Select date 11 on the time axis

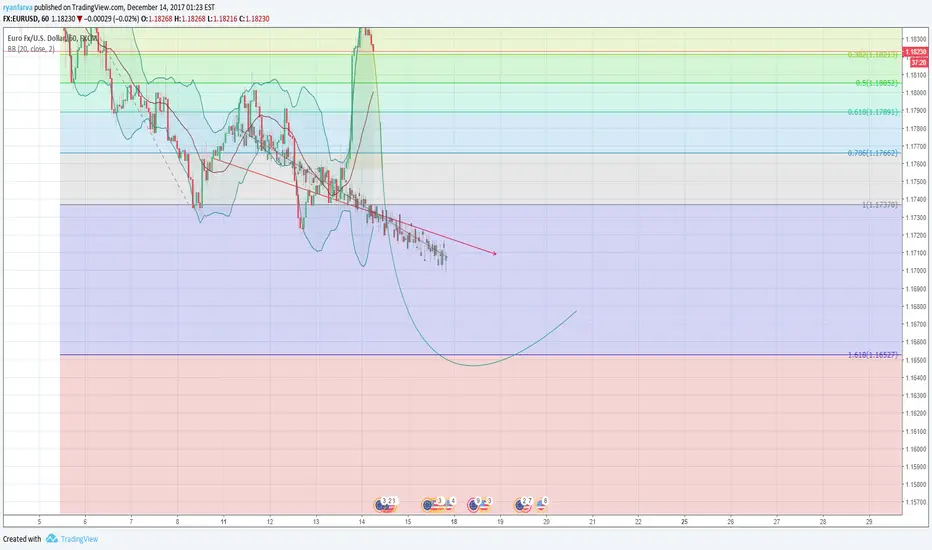click(x=223, y=522)
